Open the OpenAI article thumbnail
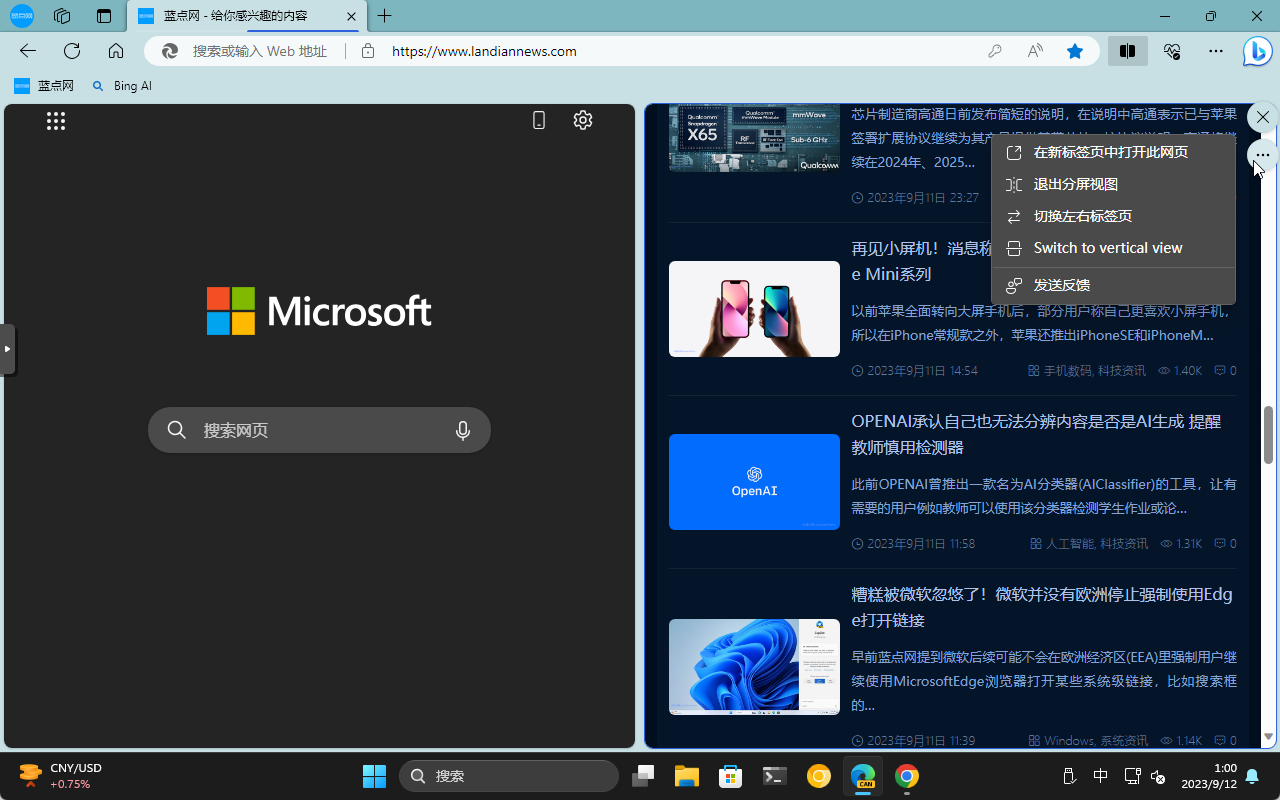The height and width of the screenshot is (800, 1280). 754,482
